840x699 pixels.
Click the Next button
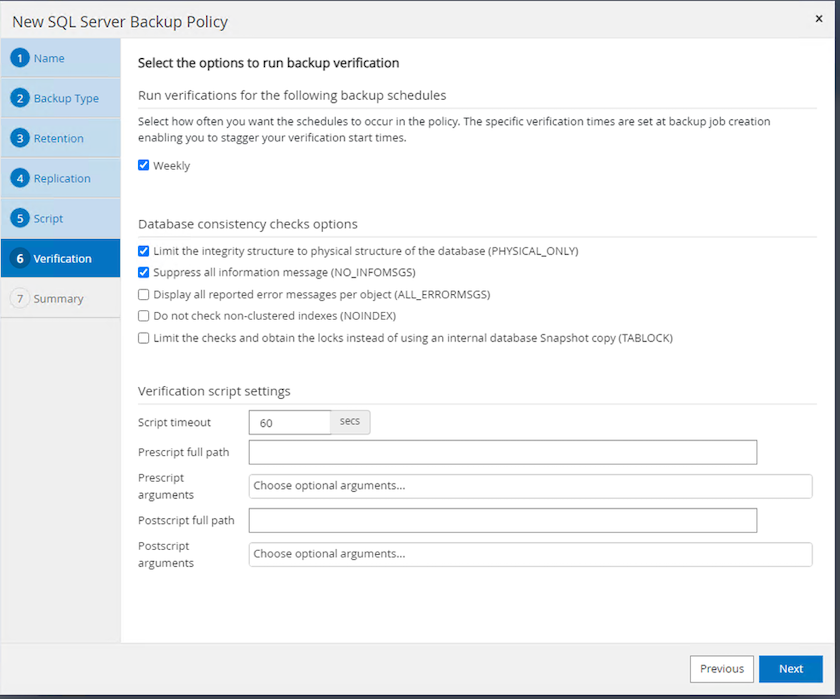coord(790,669)
